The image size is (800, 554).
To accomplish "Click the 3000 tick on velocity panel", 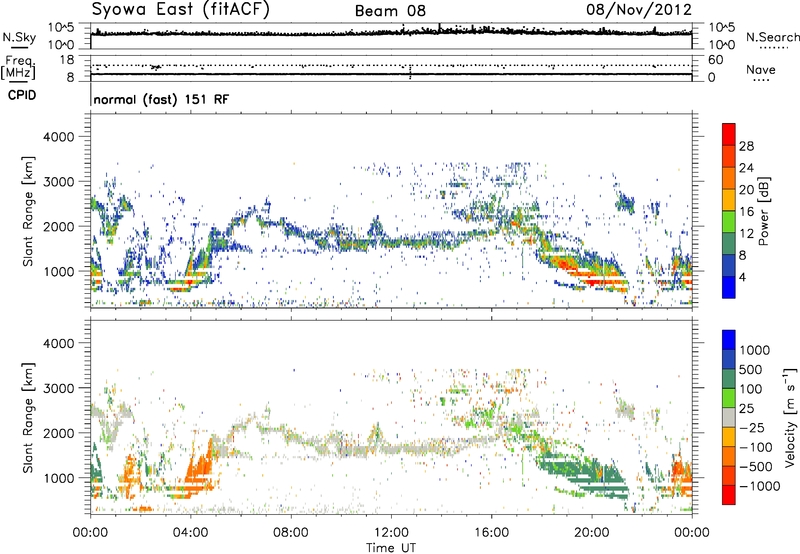I will pos(58,388).
